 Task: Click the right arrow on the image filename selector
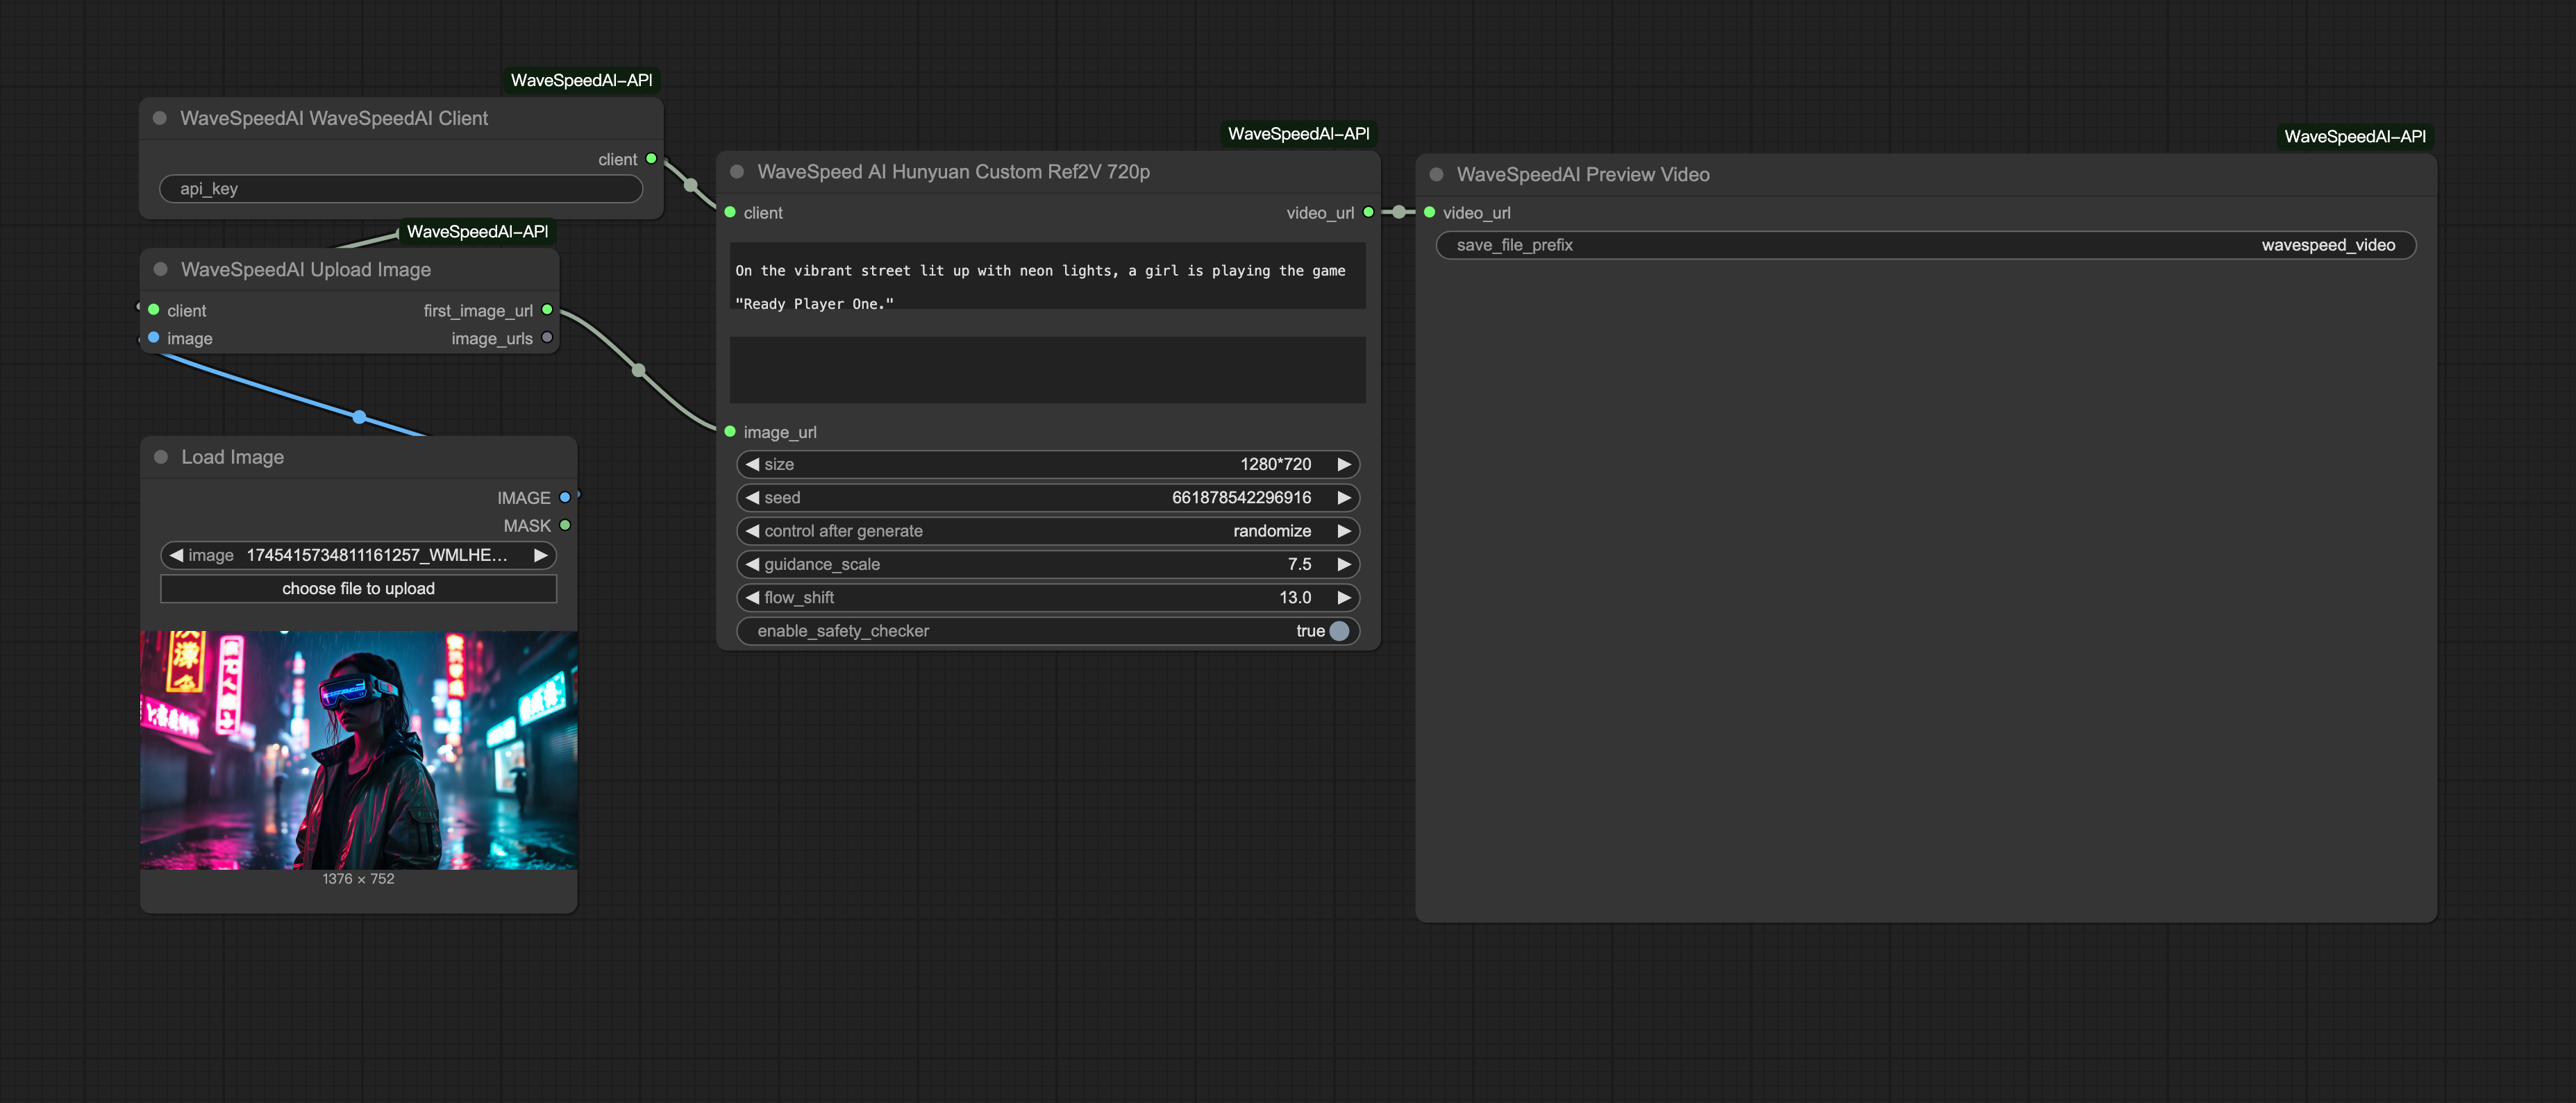pyautogui.click(x=541, y=555)
